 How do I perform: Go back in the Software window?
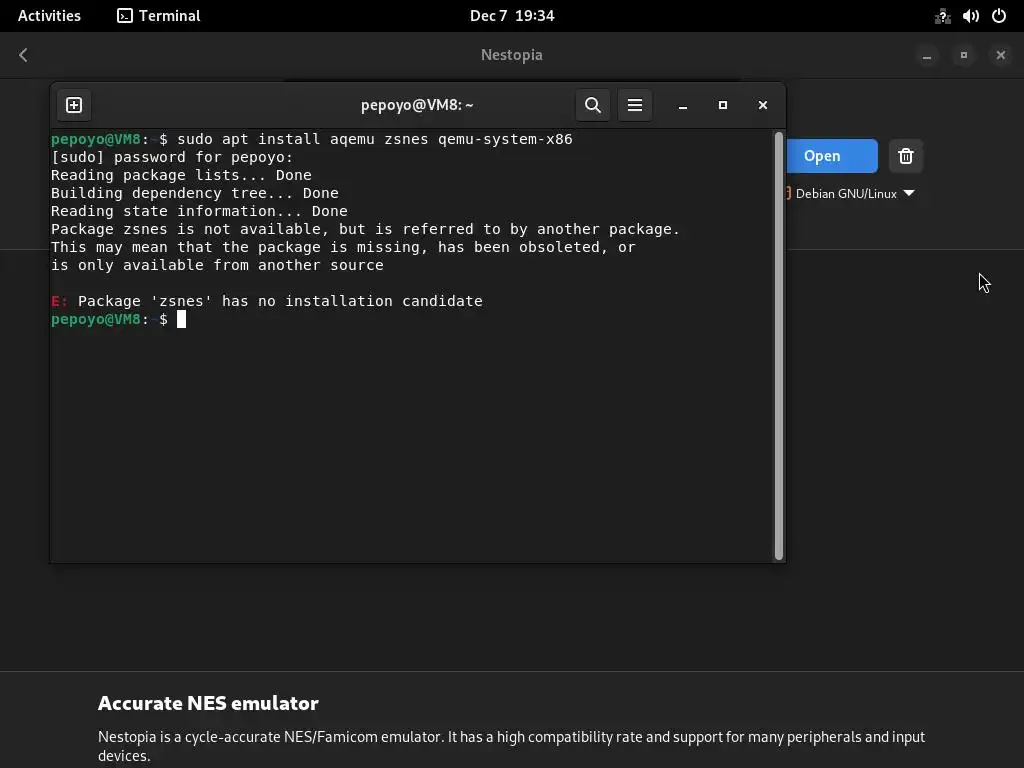tap(24, 55)
